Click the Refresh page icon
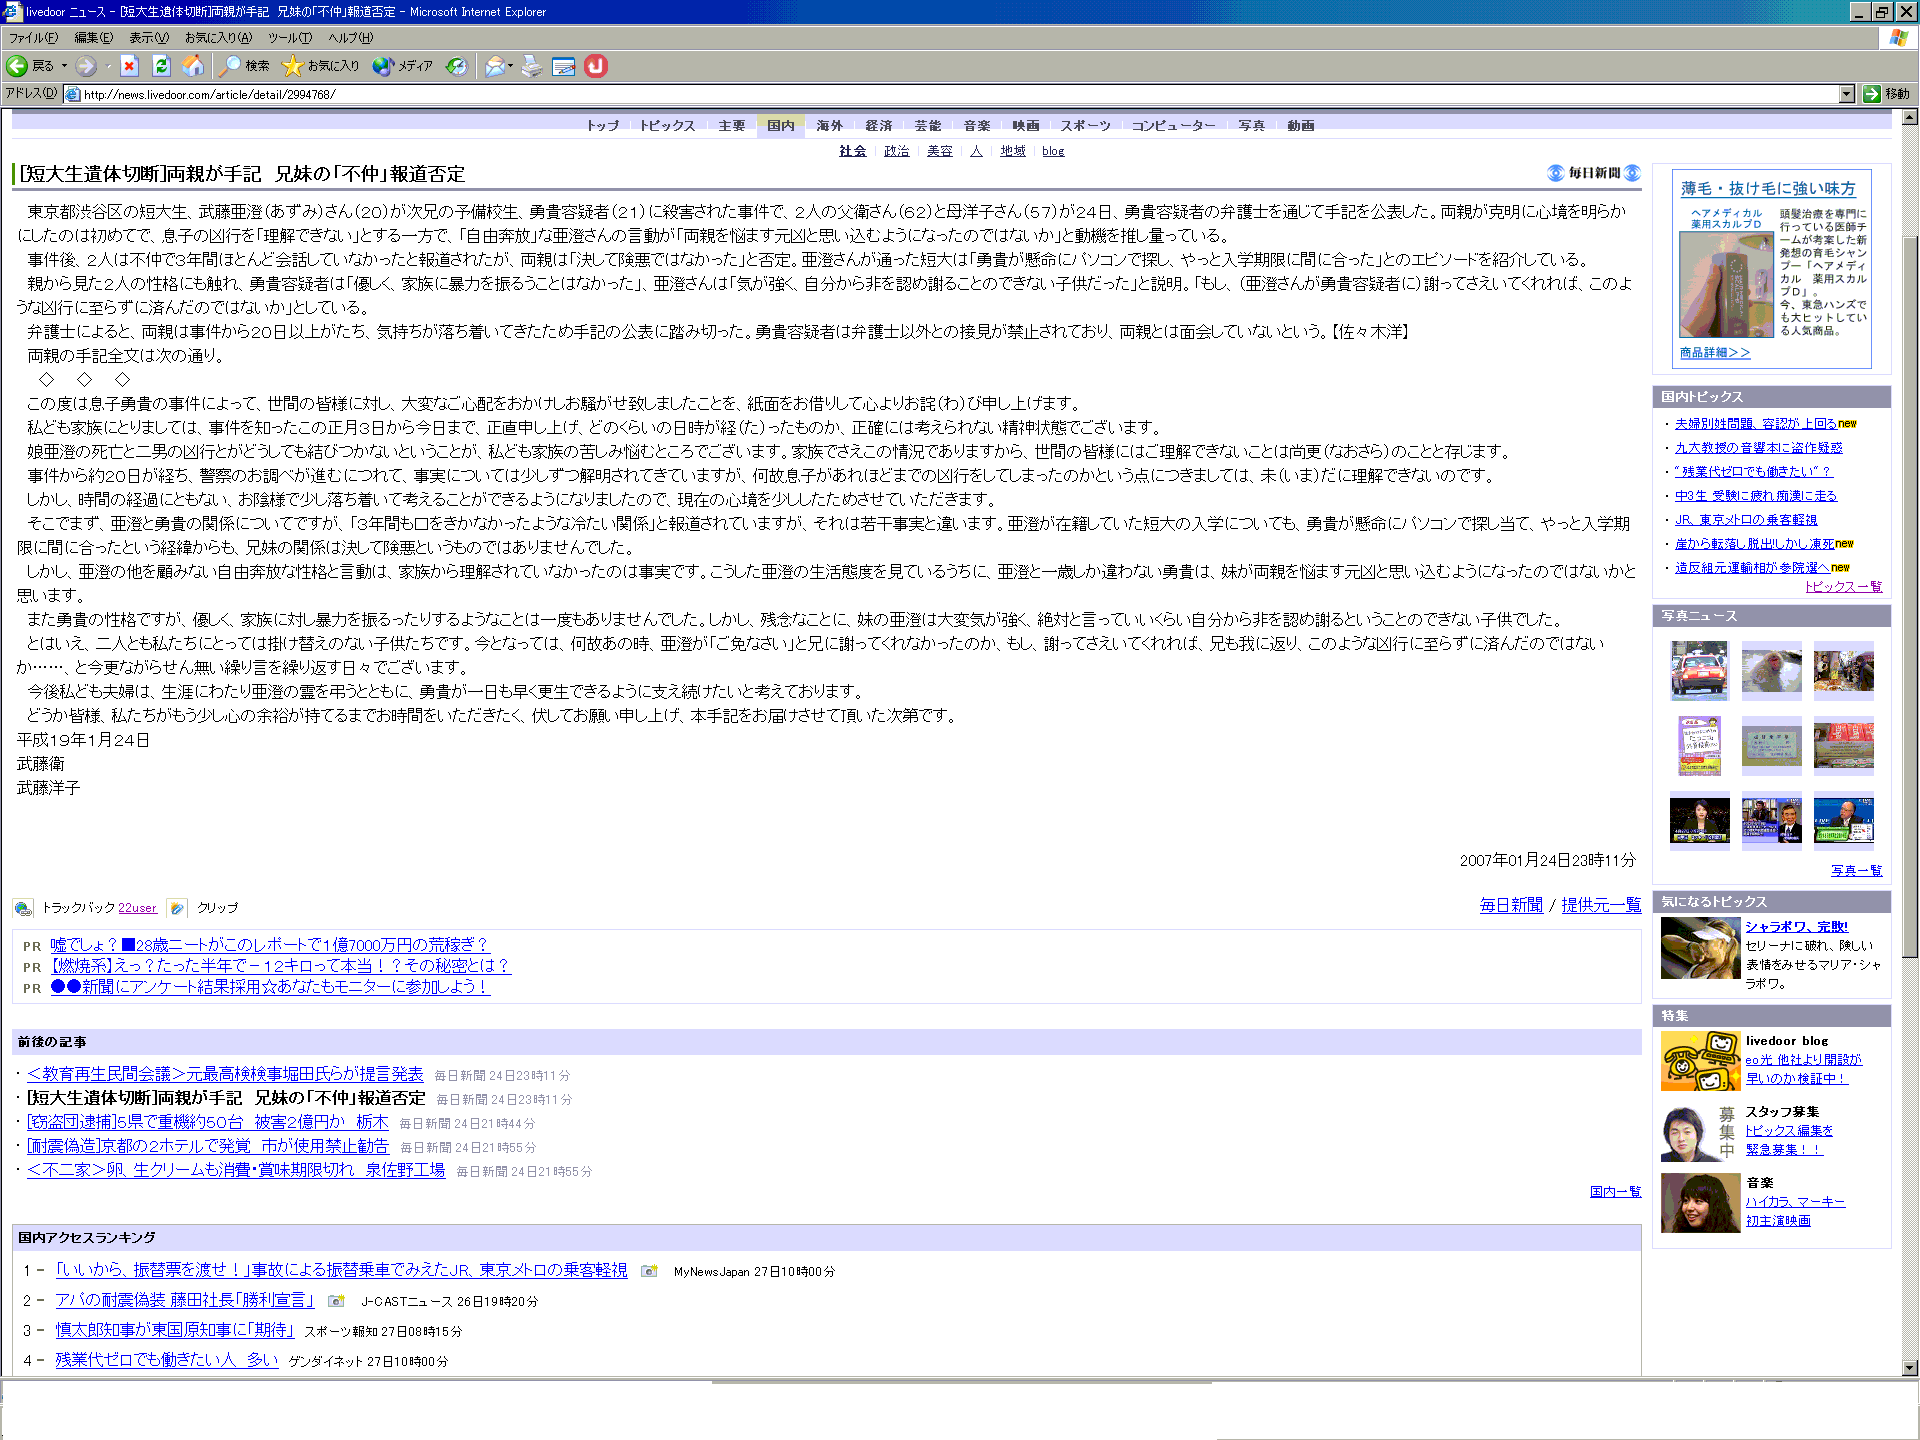 pyautogui.click(x=161, y=66)
